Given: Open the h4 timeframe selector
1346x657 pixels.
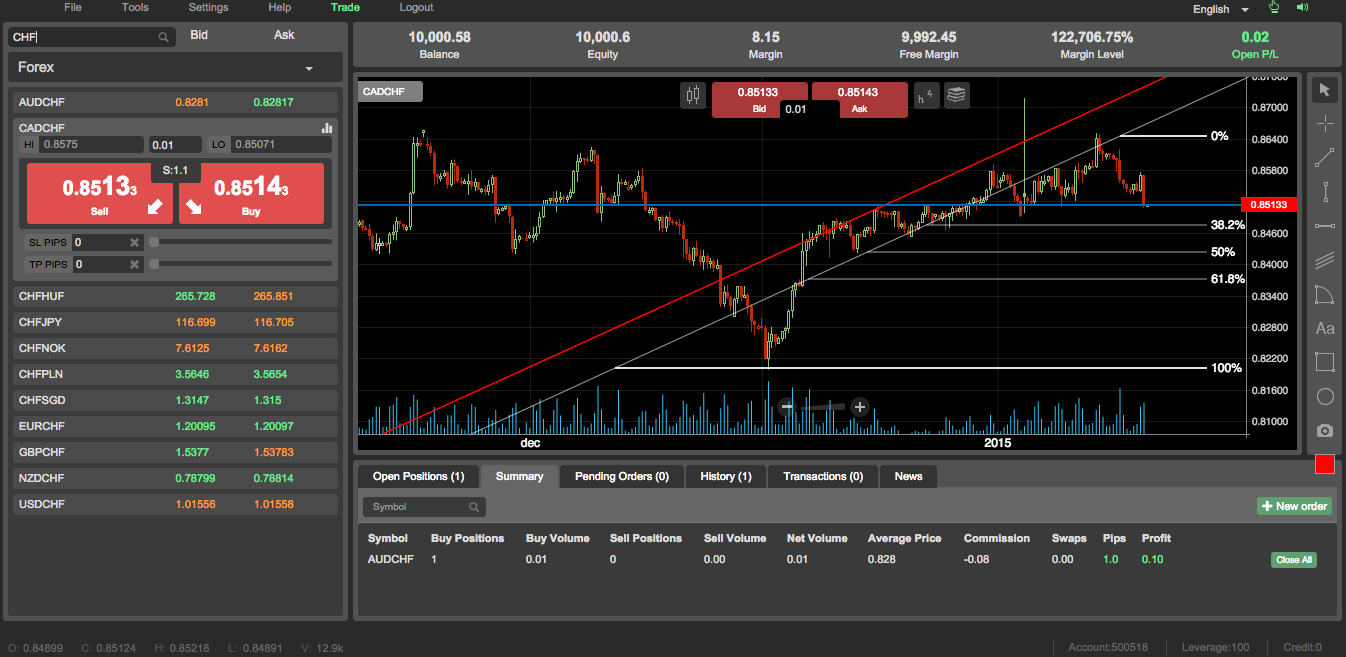Looking at the screenshot, I should click(x=925, y=96).
